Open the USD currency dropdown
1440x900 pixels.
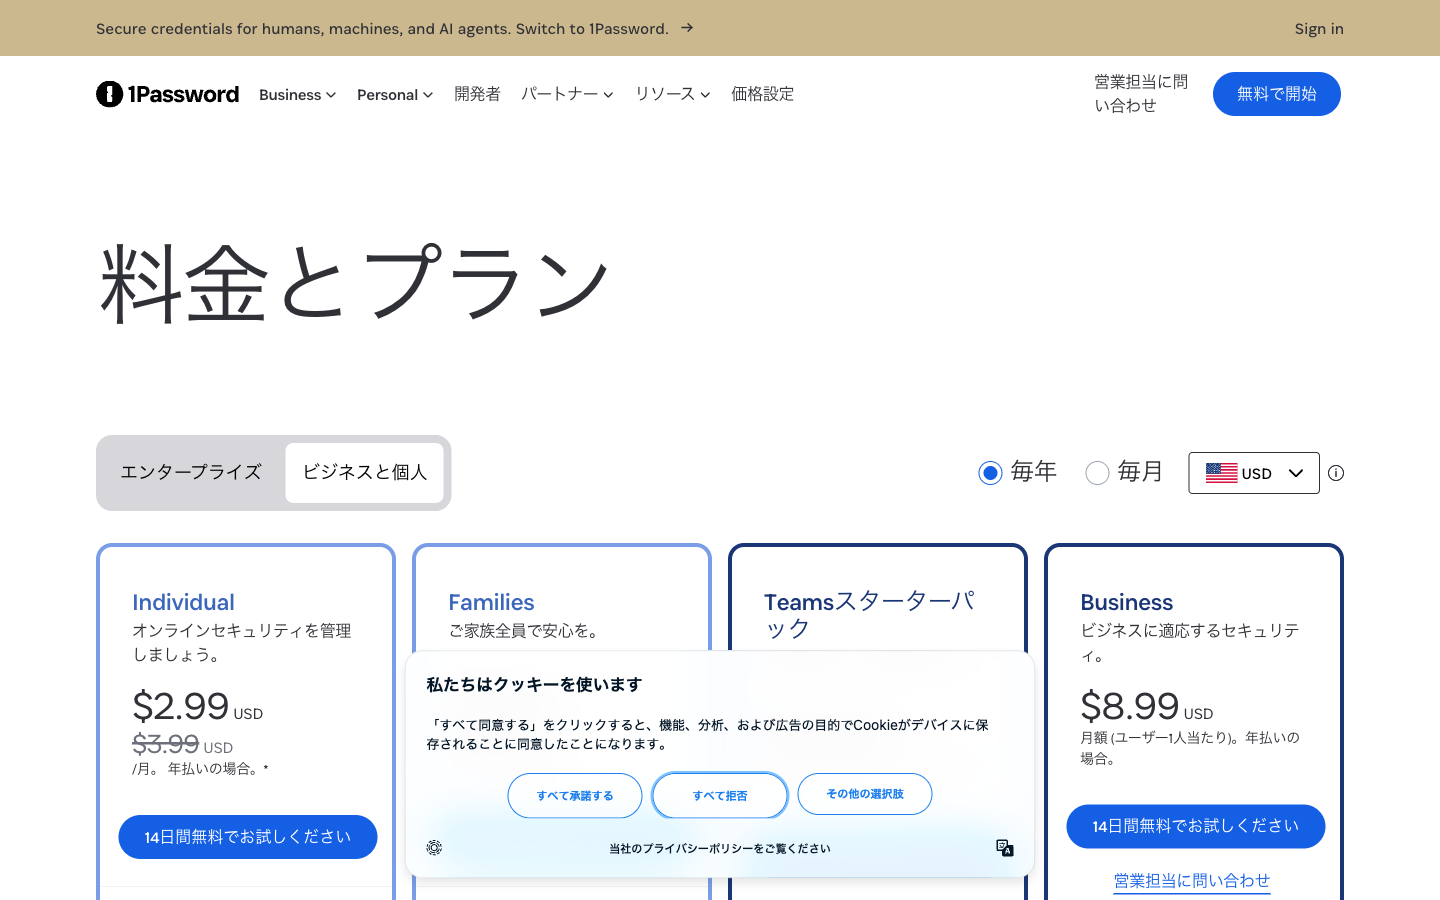(1254, 473)
